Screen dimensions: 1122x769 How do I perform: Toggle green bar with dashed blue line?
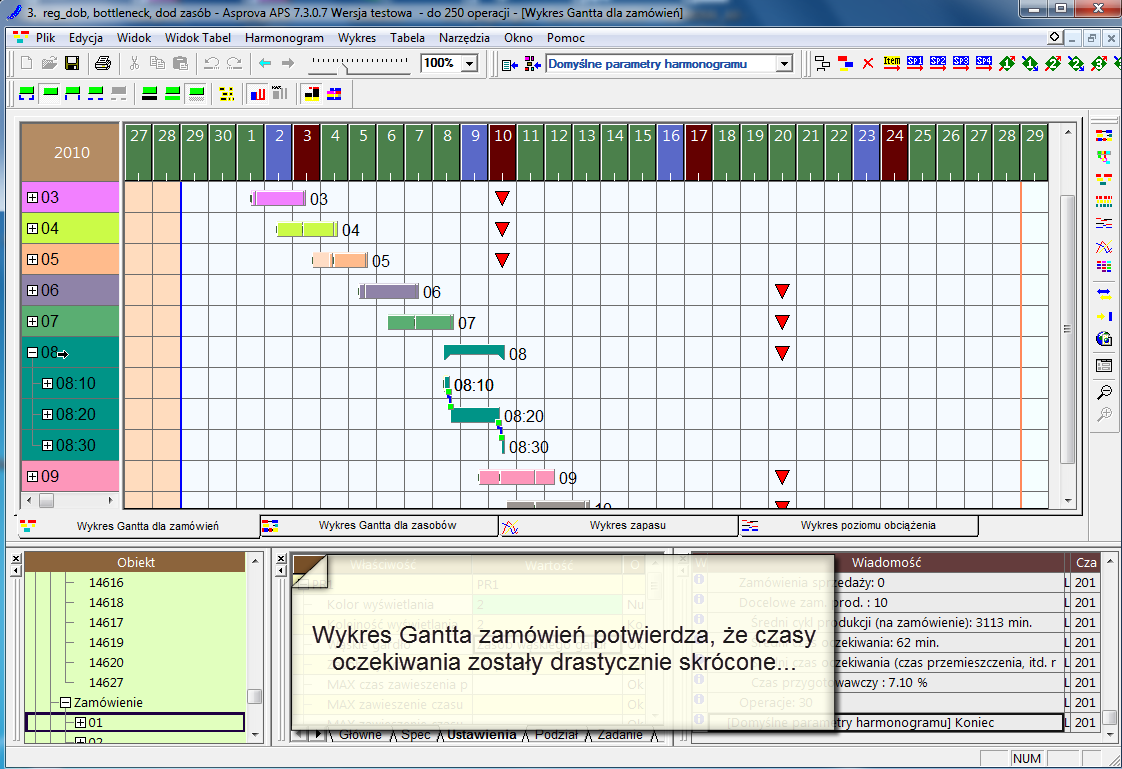click(95, 94)
